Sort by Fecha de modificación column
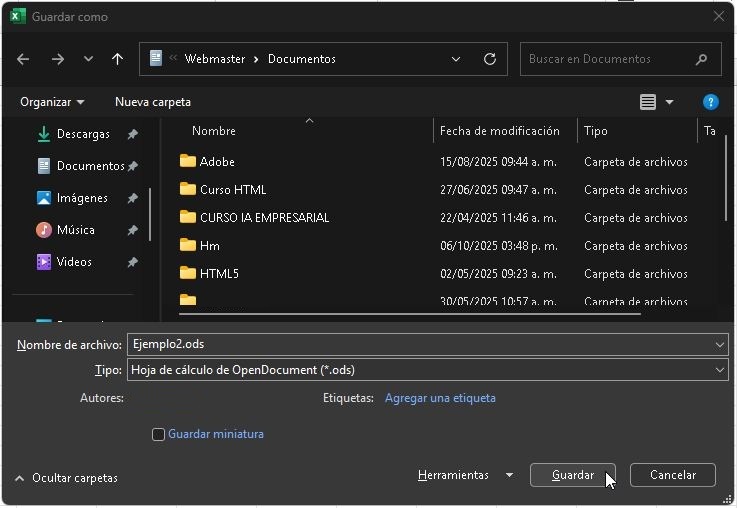The image size is (737, 508). 500,131
